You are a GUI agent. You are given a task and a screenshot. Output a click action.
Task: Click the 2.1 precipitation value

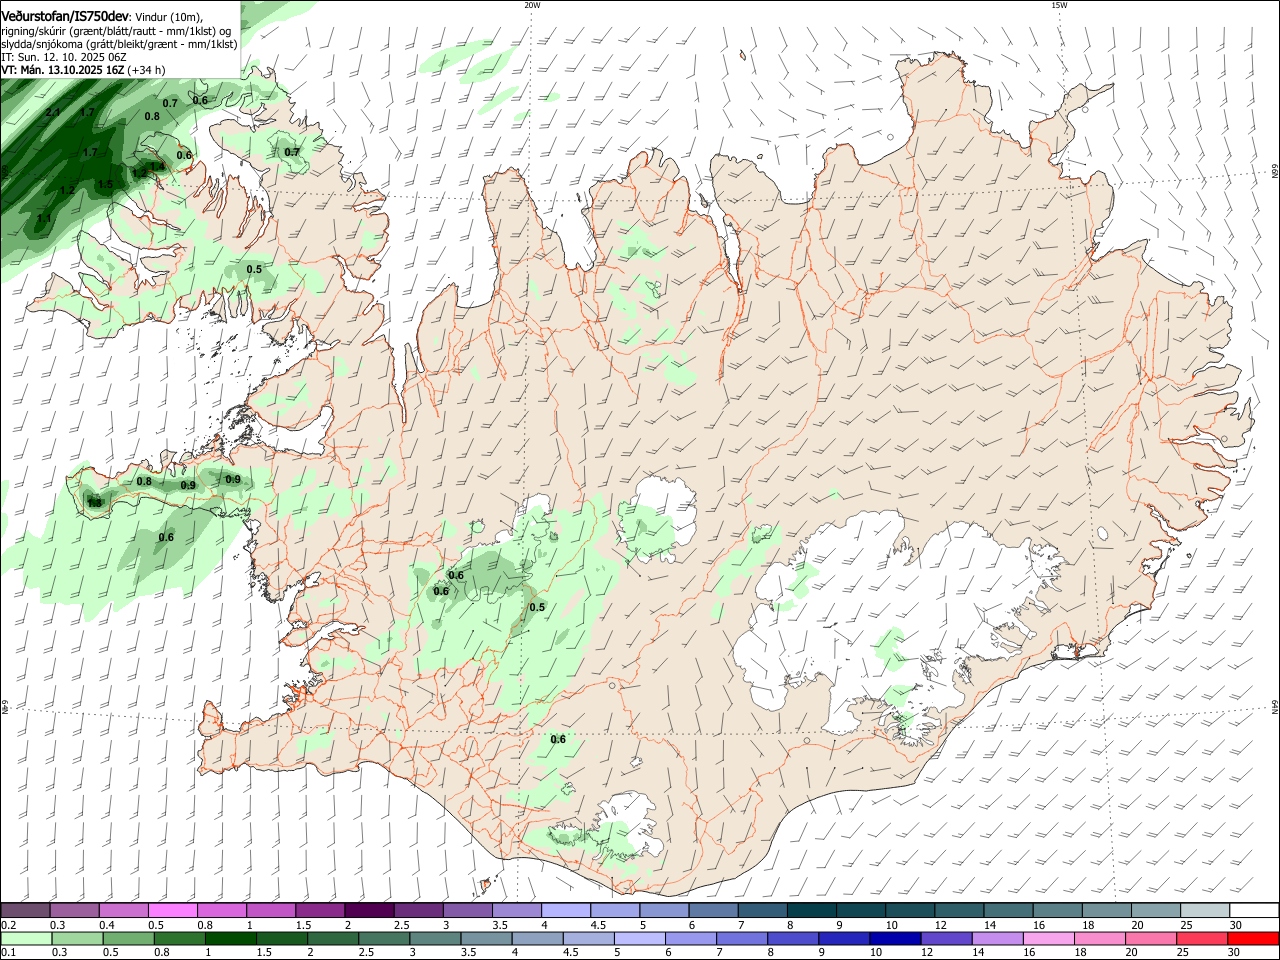pyautogui.click(x=53, y=112)
